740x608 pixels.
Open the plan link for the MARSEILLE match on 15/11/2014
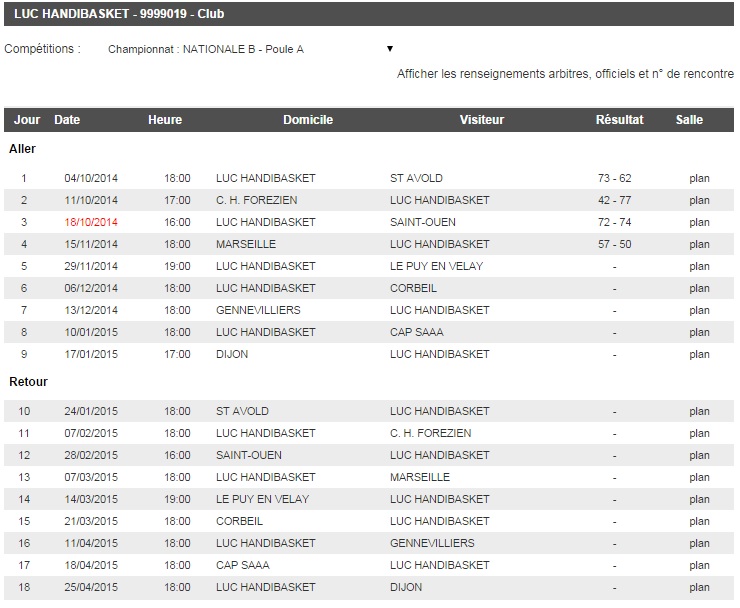click(699, 245)
